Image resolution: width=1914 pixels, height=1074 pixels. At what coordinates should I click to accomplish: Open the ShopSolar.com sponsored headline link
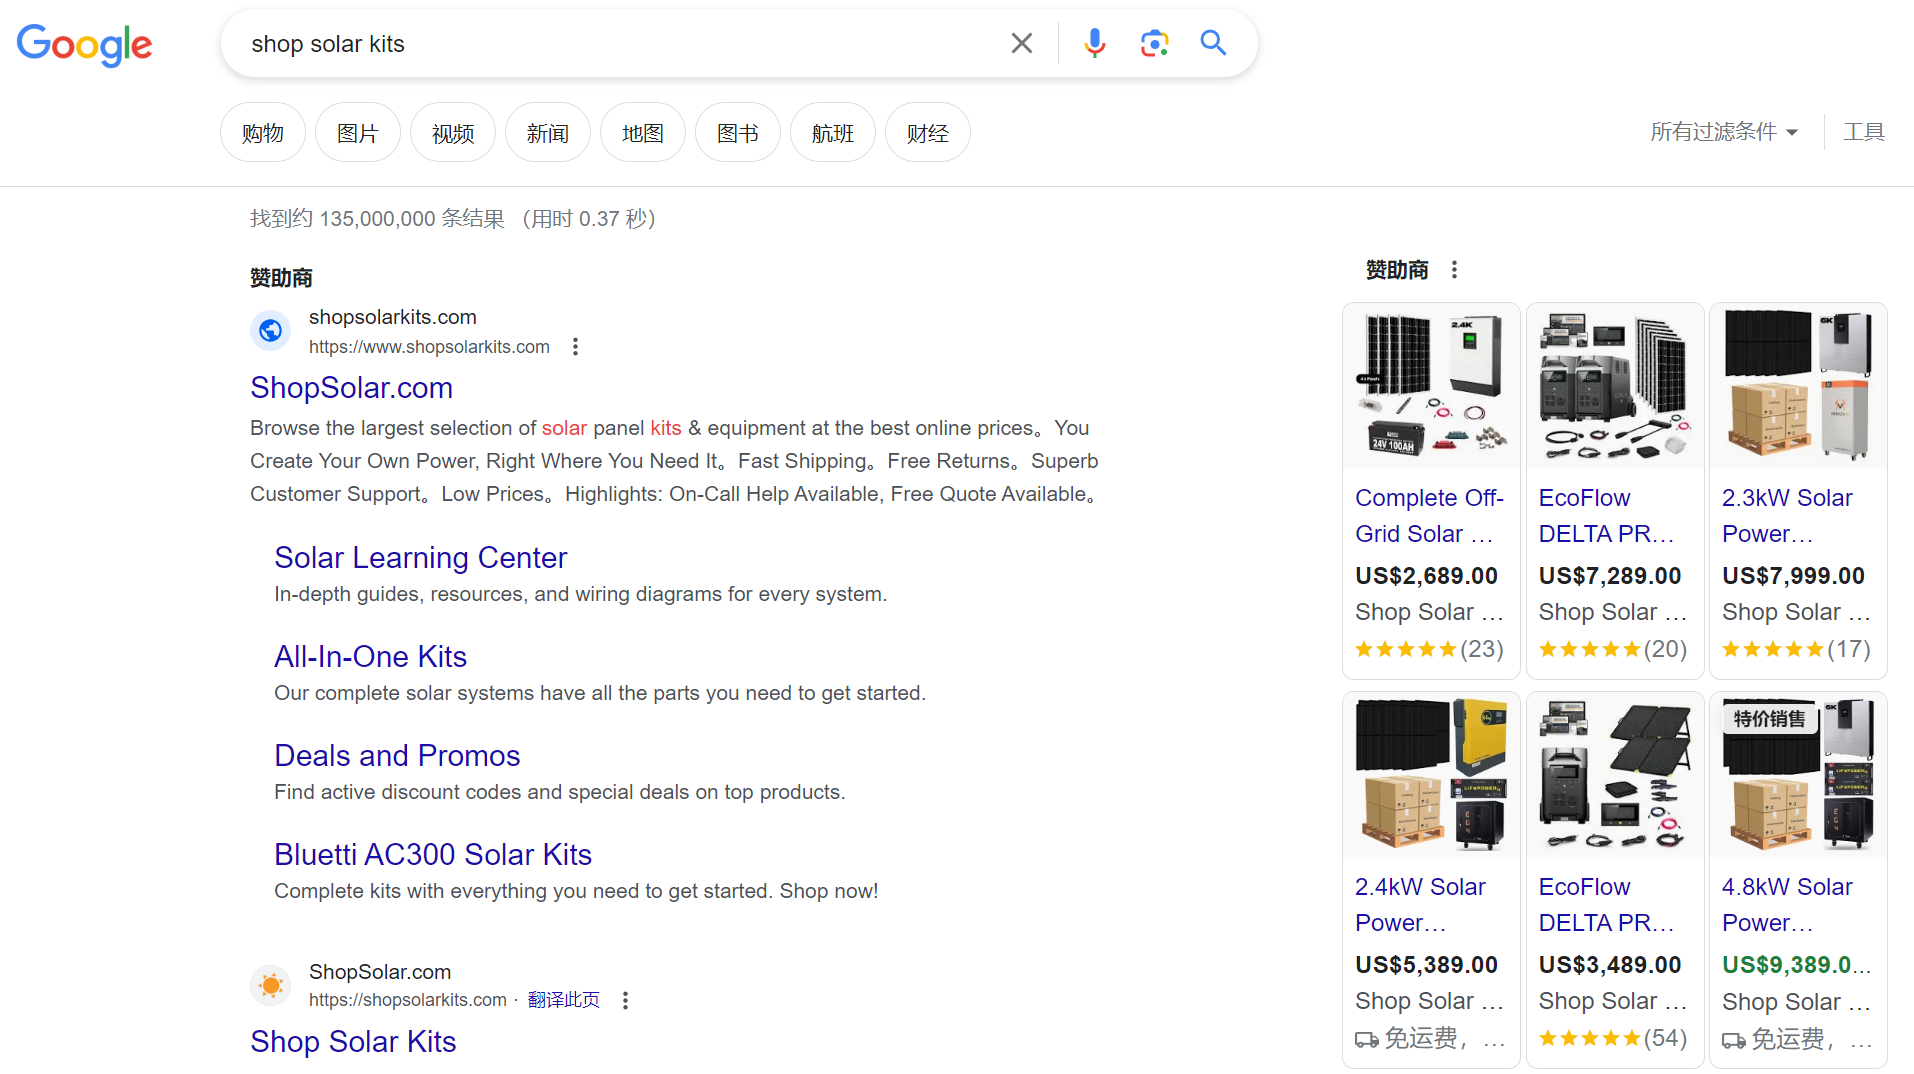coord(351,388)
